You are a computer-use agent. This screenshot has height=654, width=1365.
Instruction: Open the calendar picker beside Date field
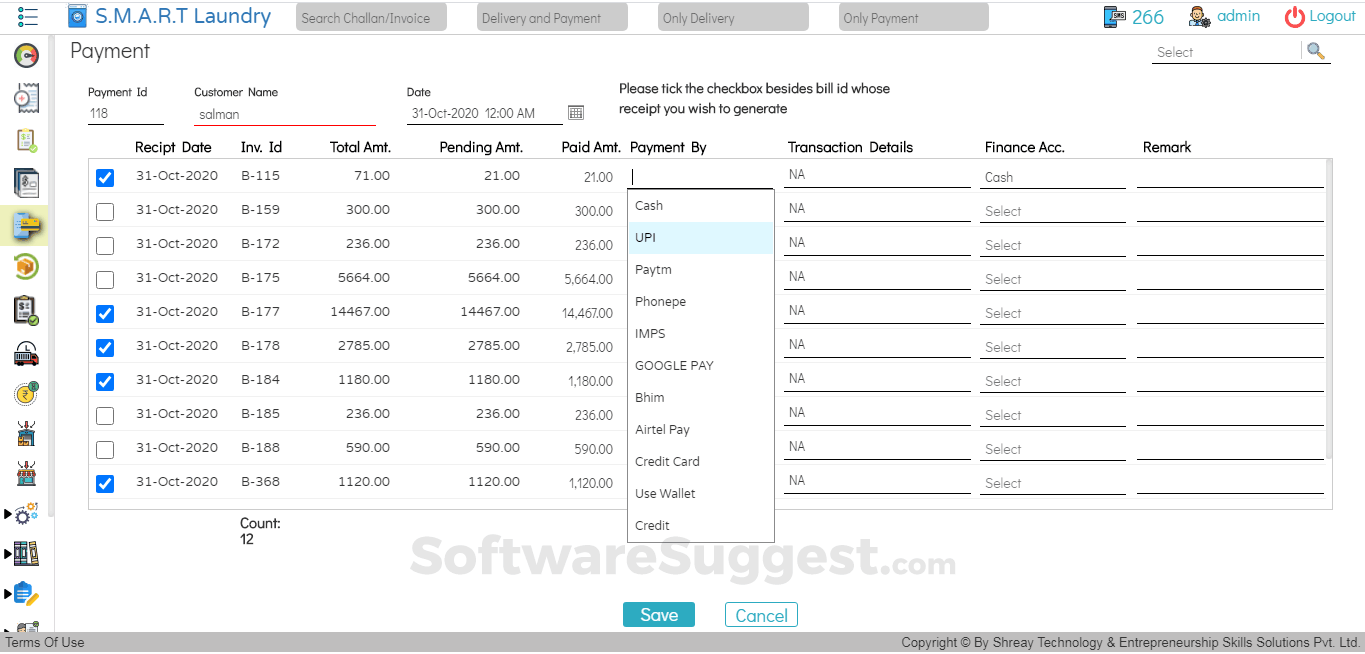[576, 113]
